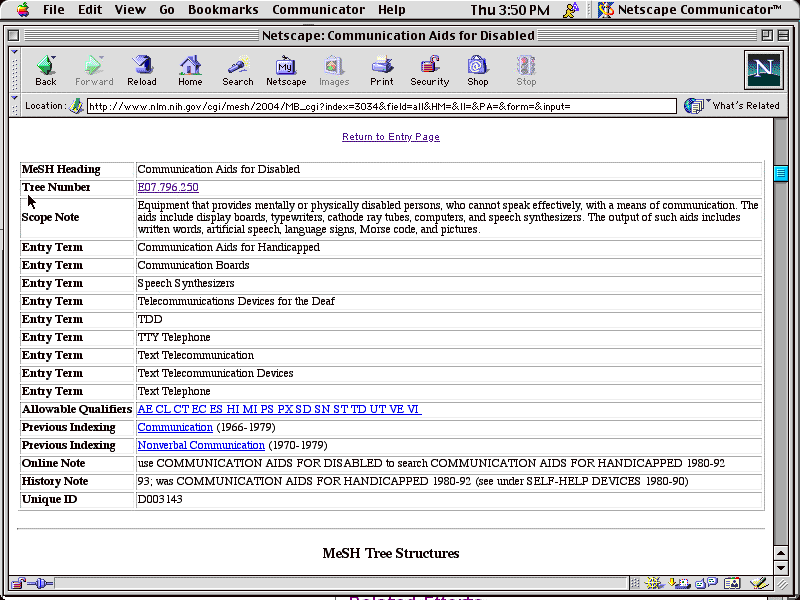This screenshot has height=600, width=800.
Task: Click the Forward toolbar button
Action: click(94, 70)
